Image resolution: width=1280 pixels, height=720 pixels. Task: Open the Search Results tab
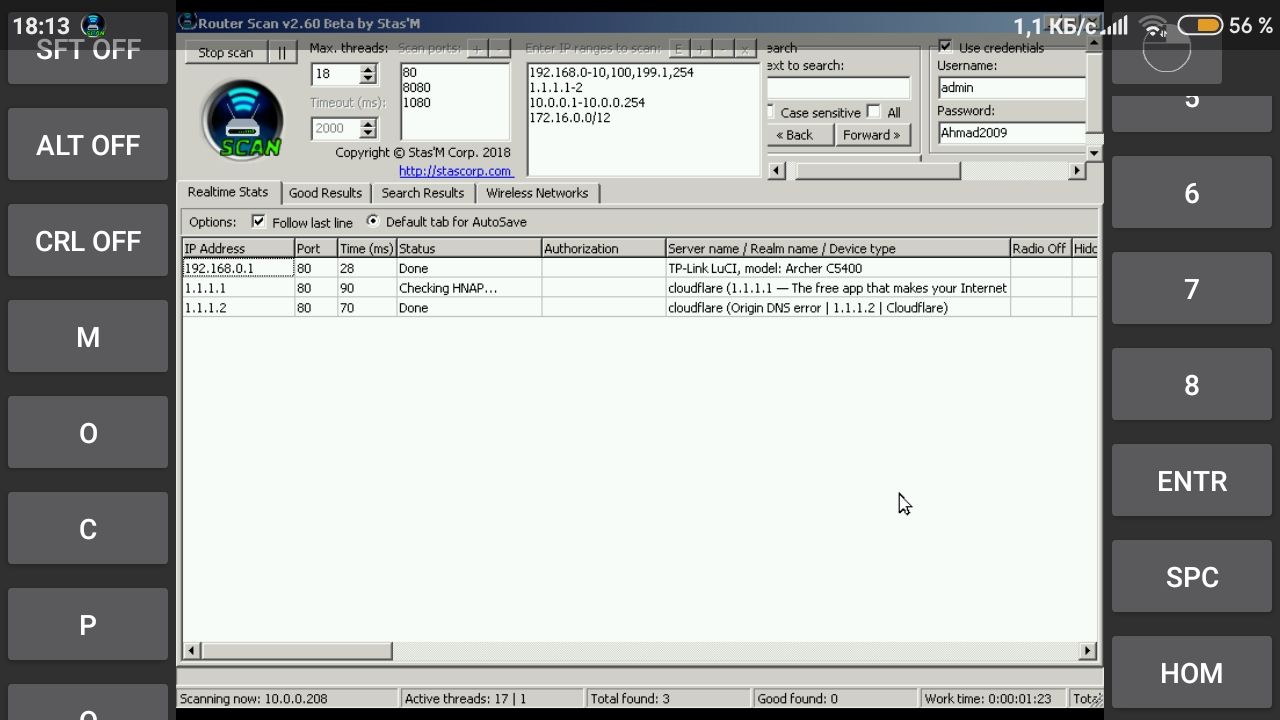pyautogui.click(x=423, y=193)
